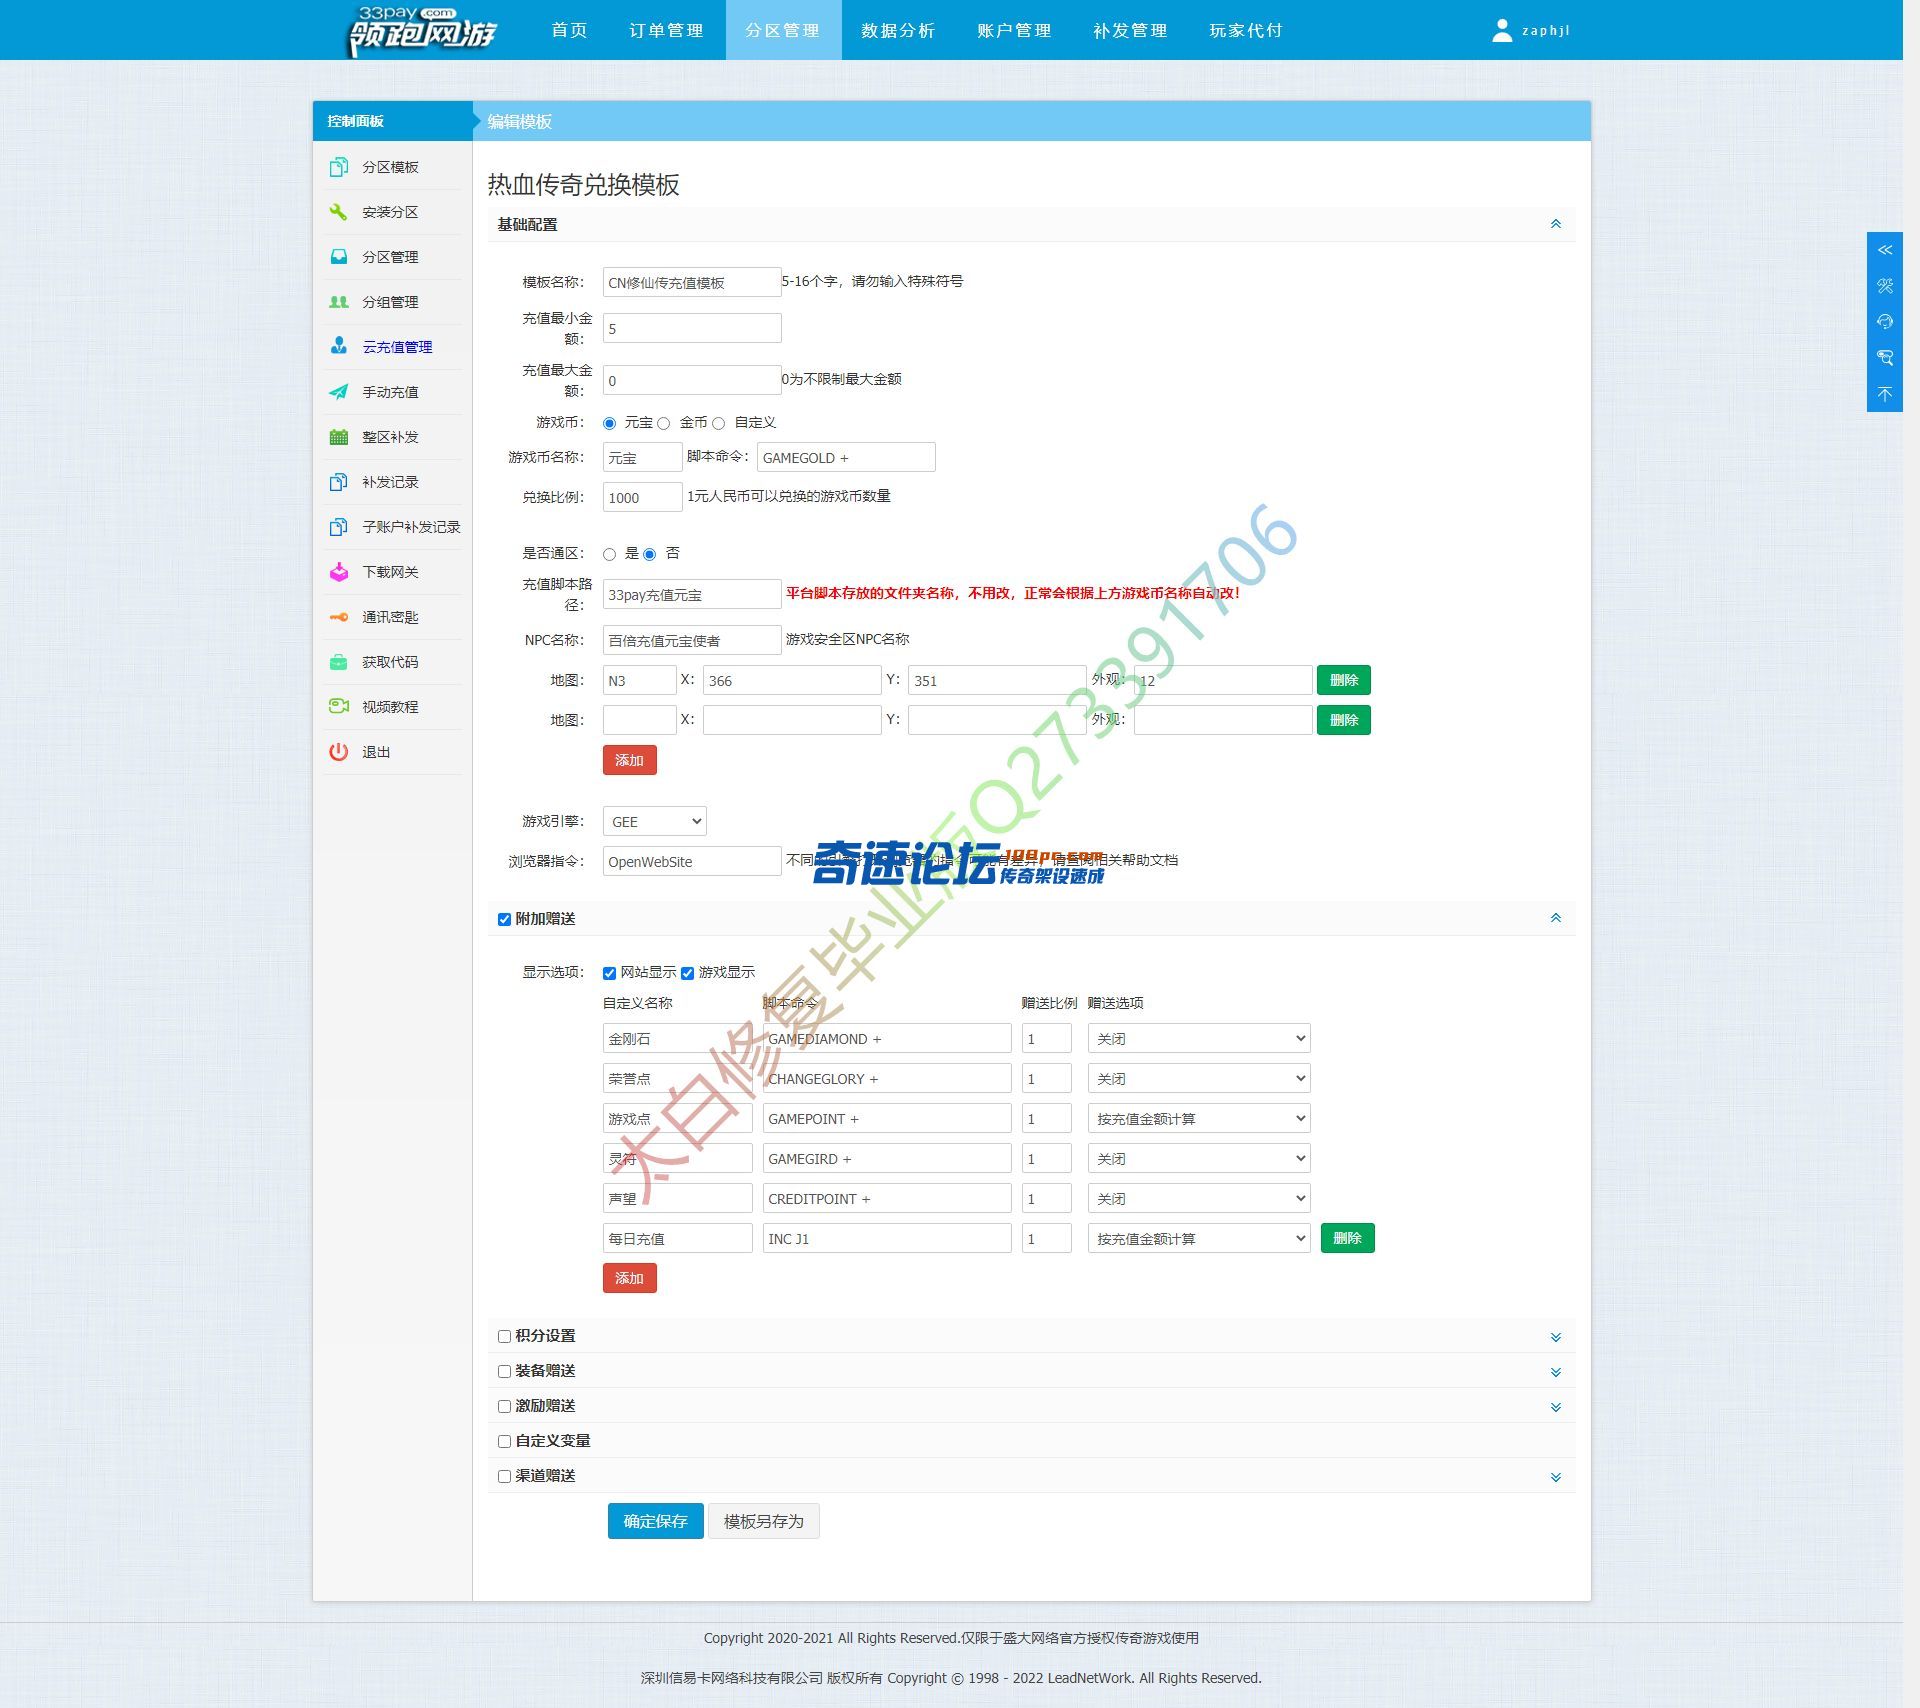
Task: Open 账户管理 in top navigation
Action: click(1014, 30)
